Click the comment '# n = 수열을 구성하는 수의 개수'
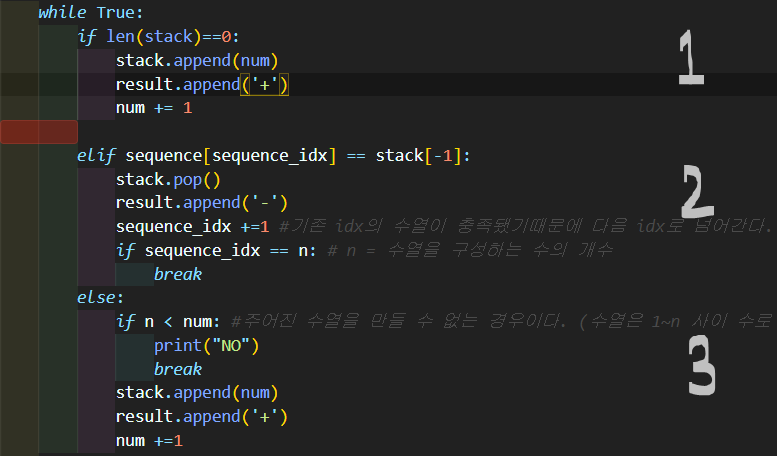 click(470, 250)
